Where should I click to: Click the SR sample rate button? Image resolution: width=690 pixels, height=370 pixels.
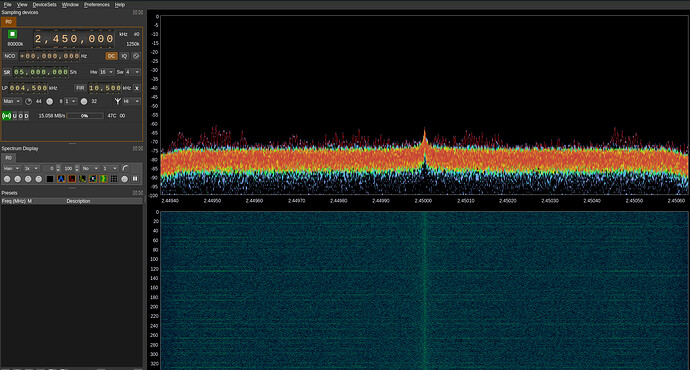point(7,72)
